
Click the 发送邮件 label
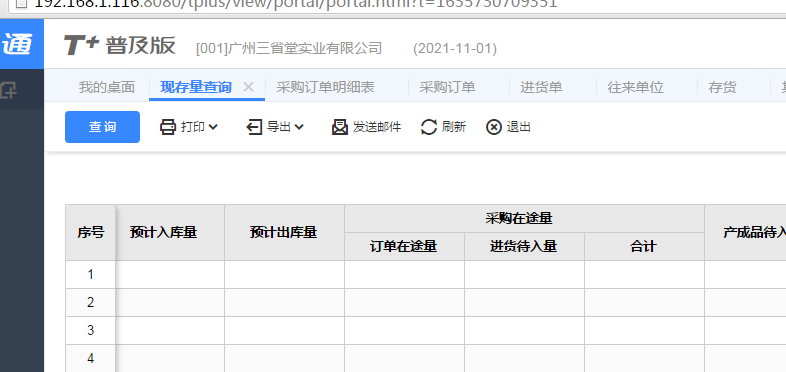pyautogui.click(x=377, y=127)
